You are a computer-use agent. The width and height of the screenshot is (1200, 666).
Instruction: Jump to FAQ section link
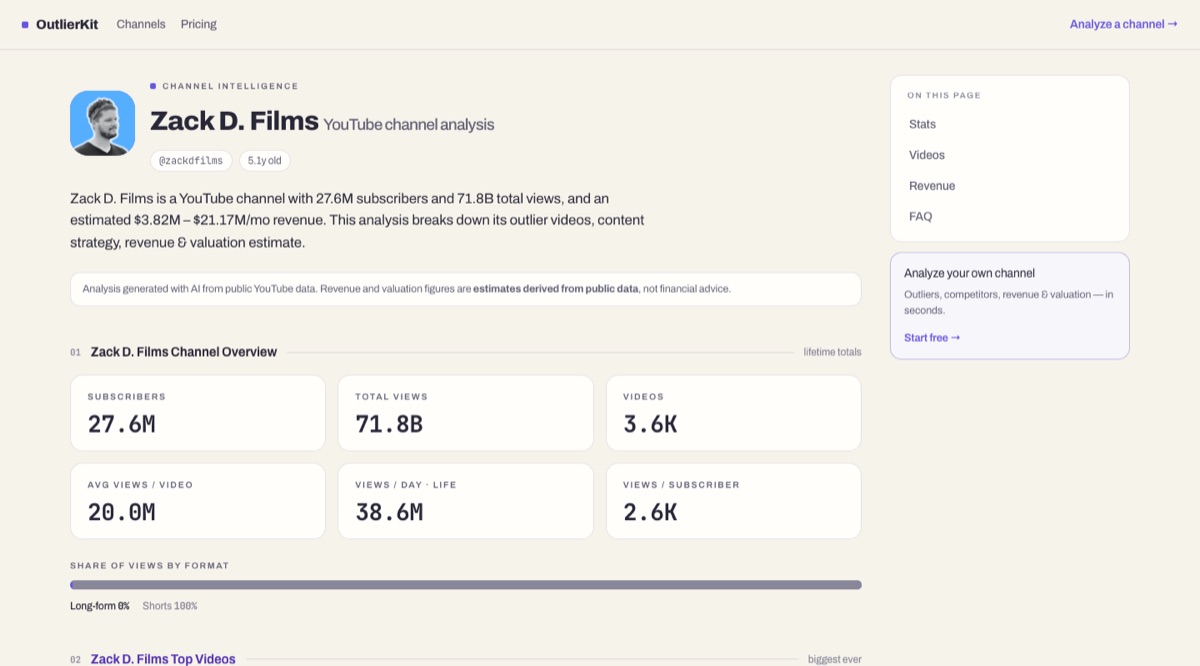point(920,216)
